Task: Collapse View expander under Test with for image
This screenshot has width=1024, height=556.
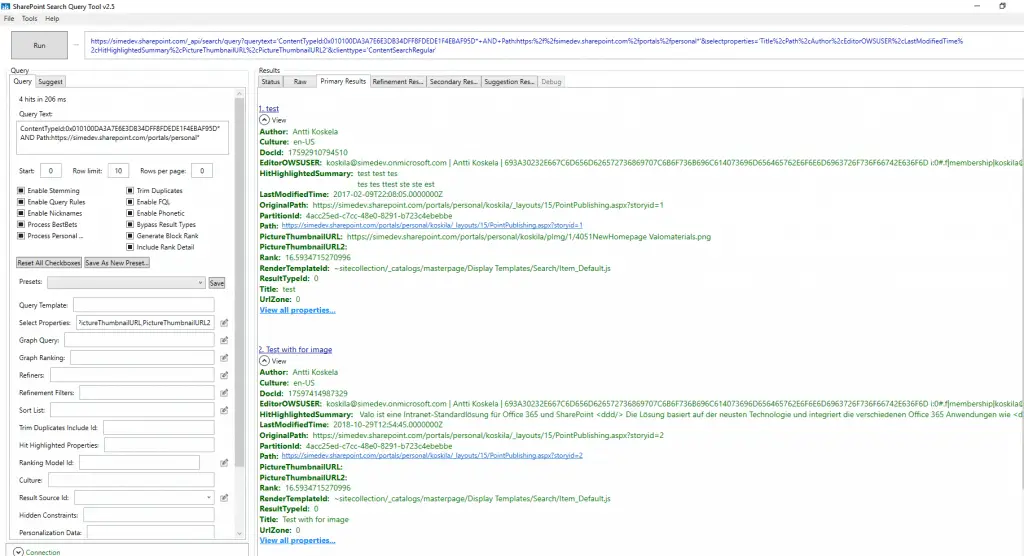Action: [264, 361]
